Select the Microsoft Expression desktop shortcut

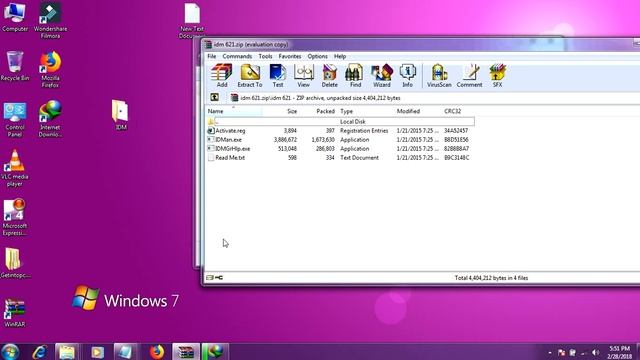point(15,217)
